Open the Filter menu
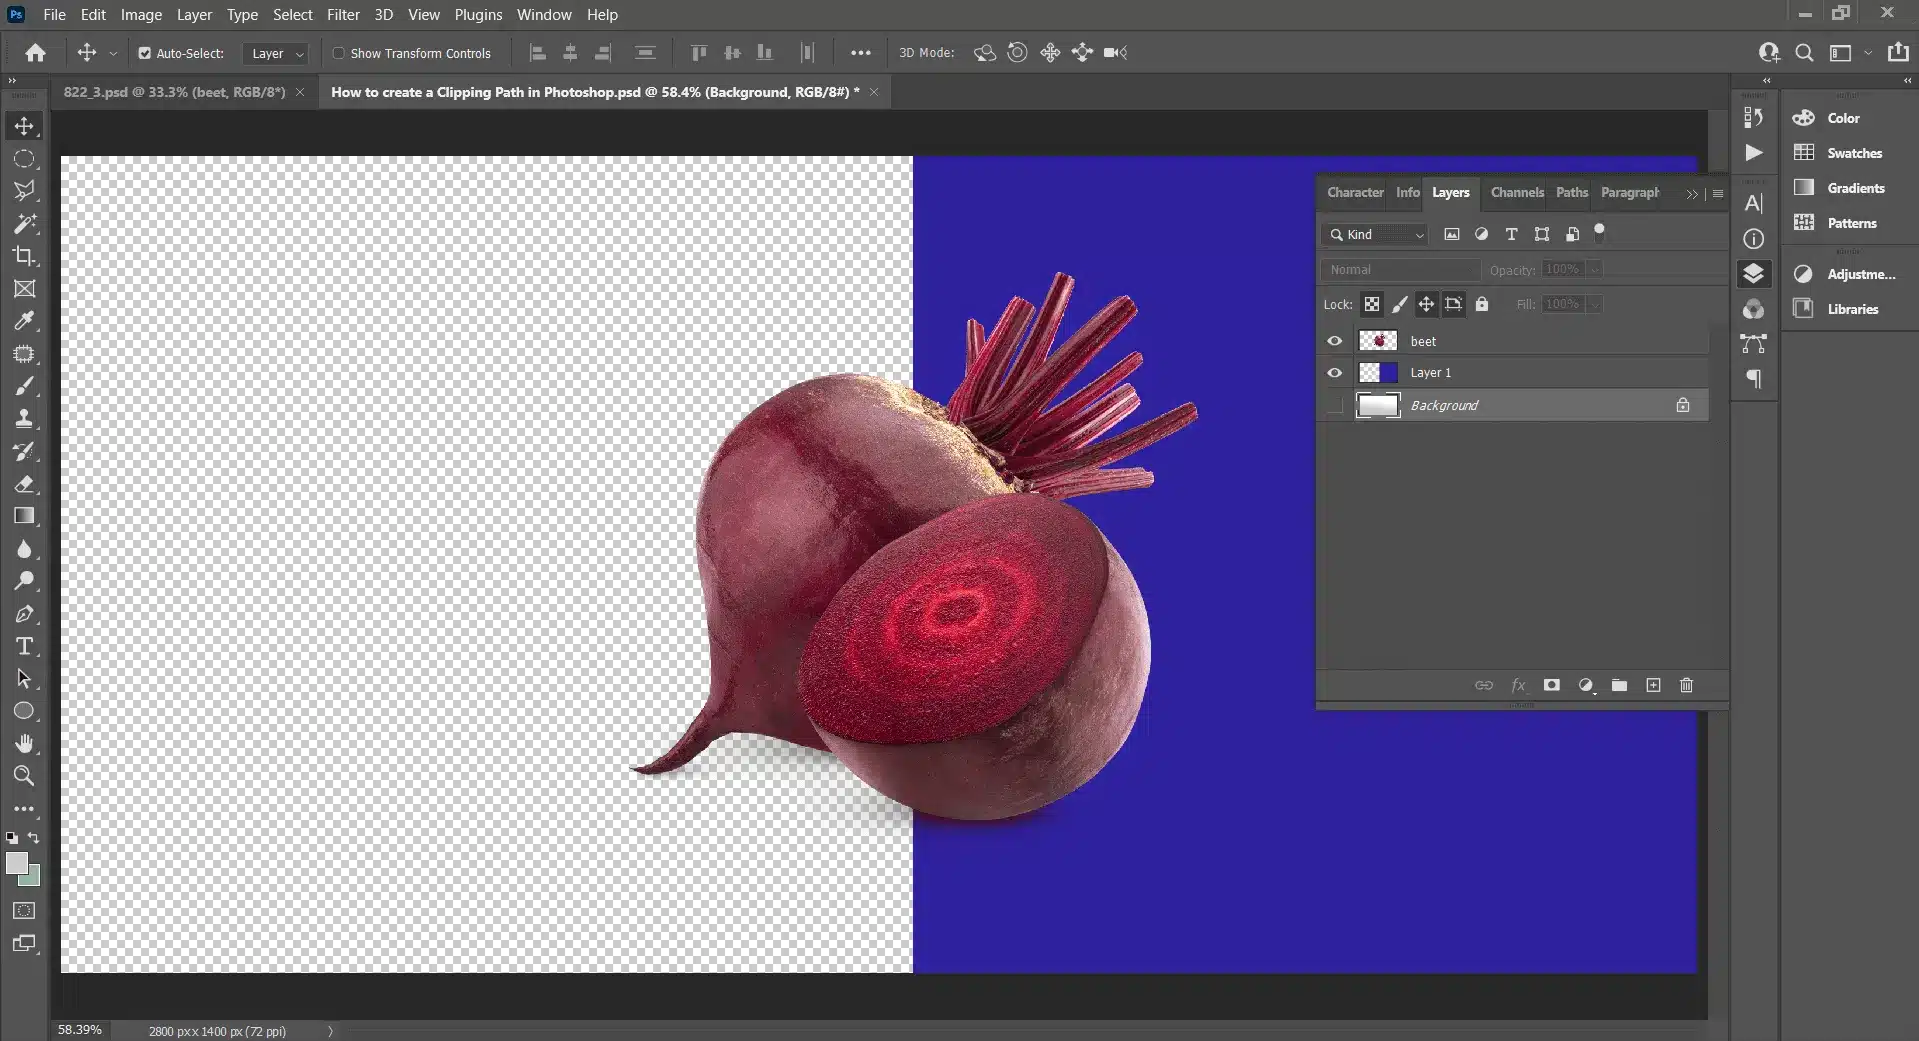Viewport: 1919px width, 1041px height. [x=343, y=15]
